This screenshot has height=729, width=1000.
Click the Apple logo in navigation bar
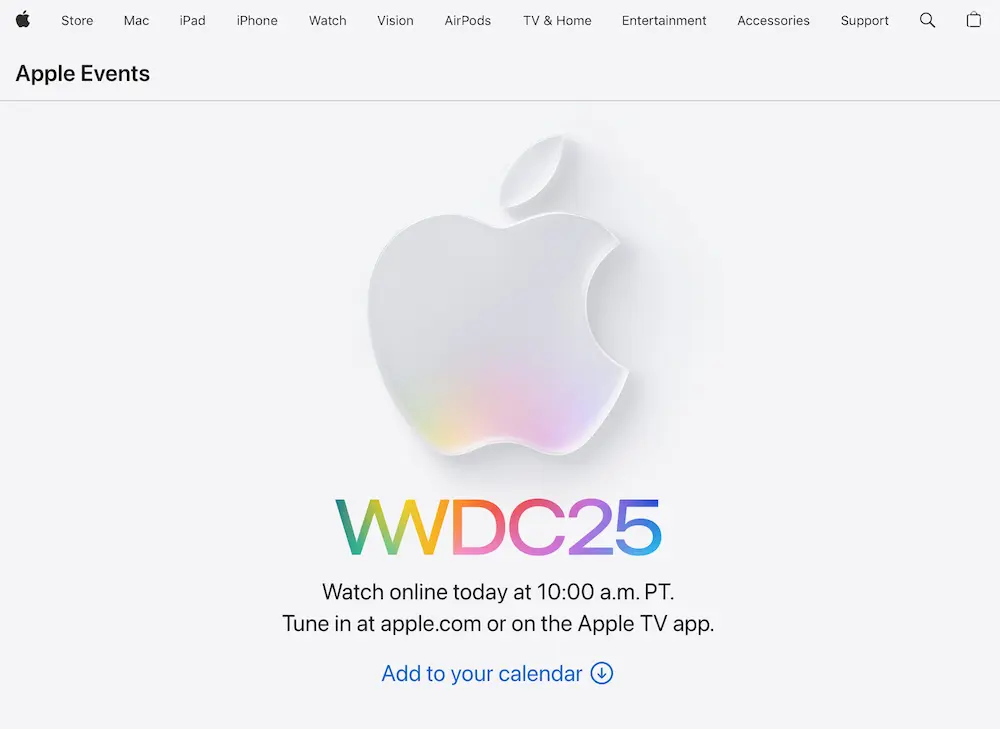point(23,20)
